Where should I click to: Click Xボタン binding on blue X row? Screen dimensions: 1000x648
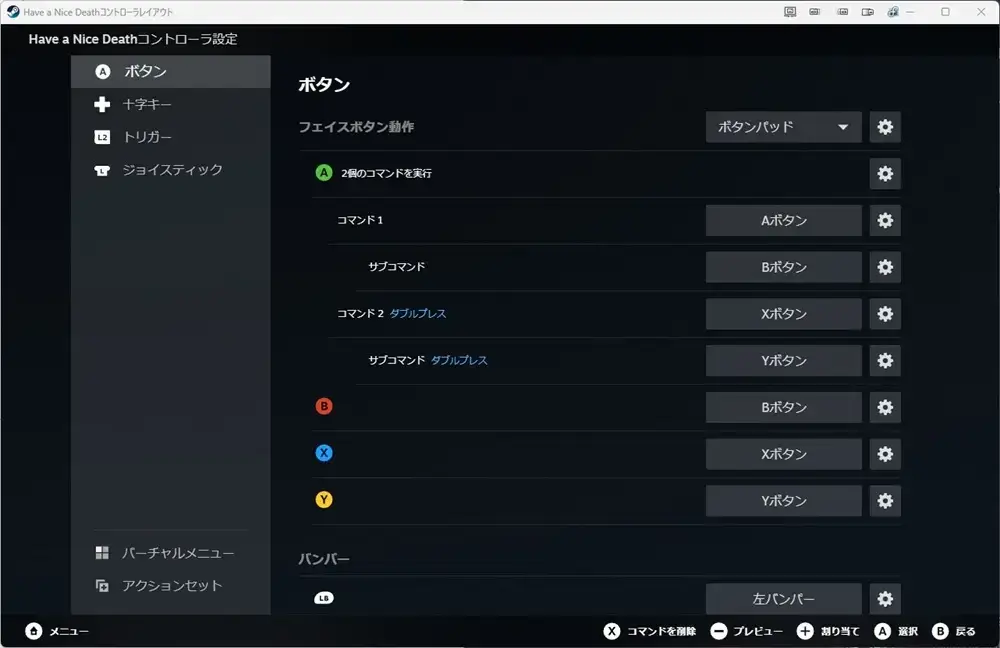point(783,454)
